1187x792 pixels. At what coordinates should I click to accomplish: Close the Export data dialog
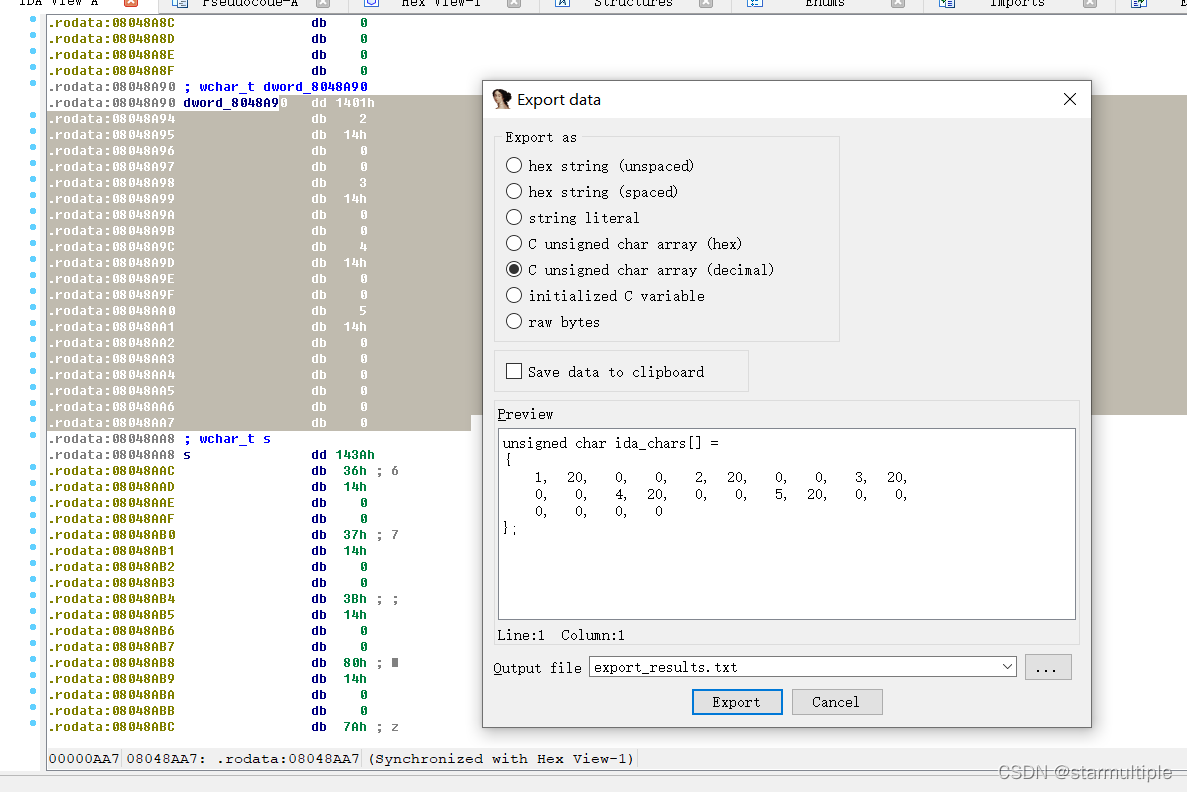(1070, 99)
